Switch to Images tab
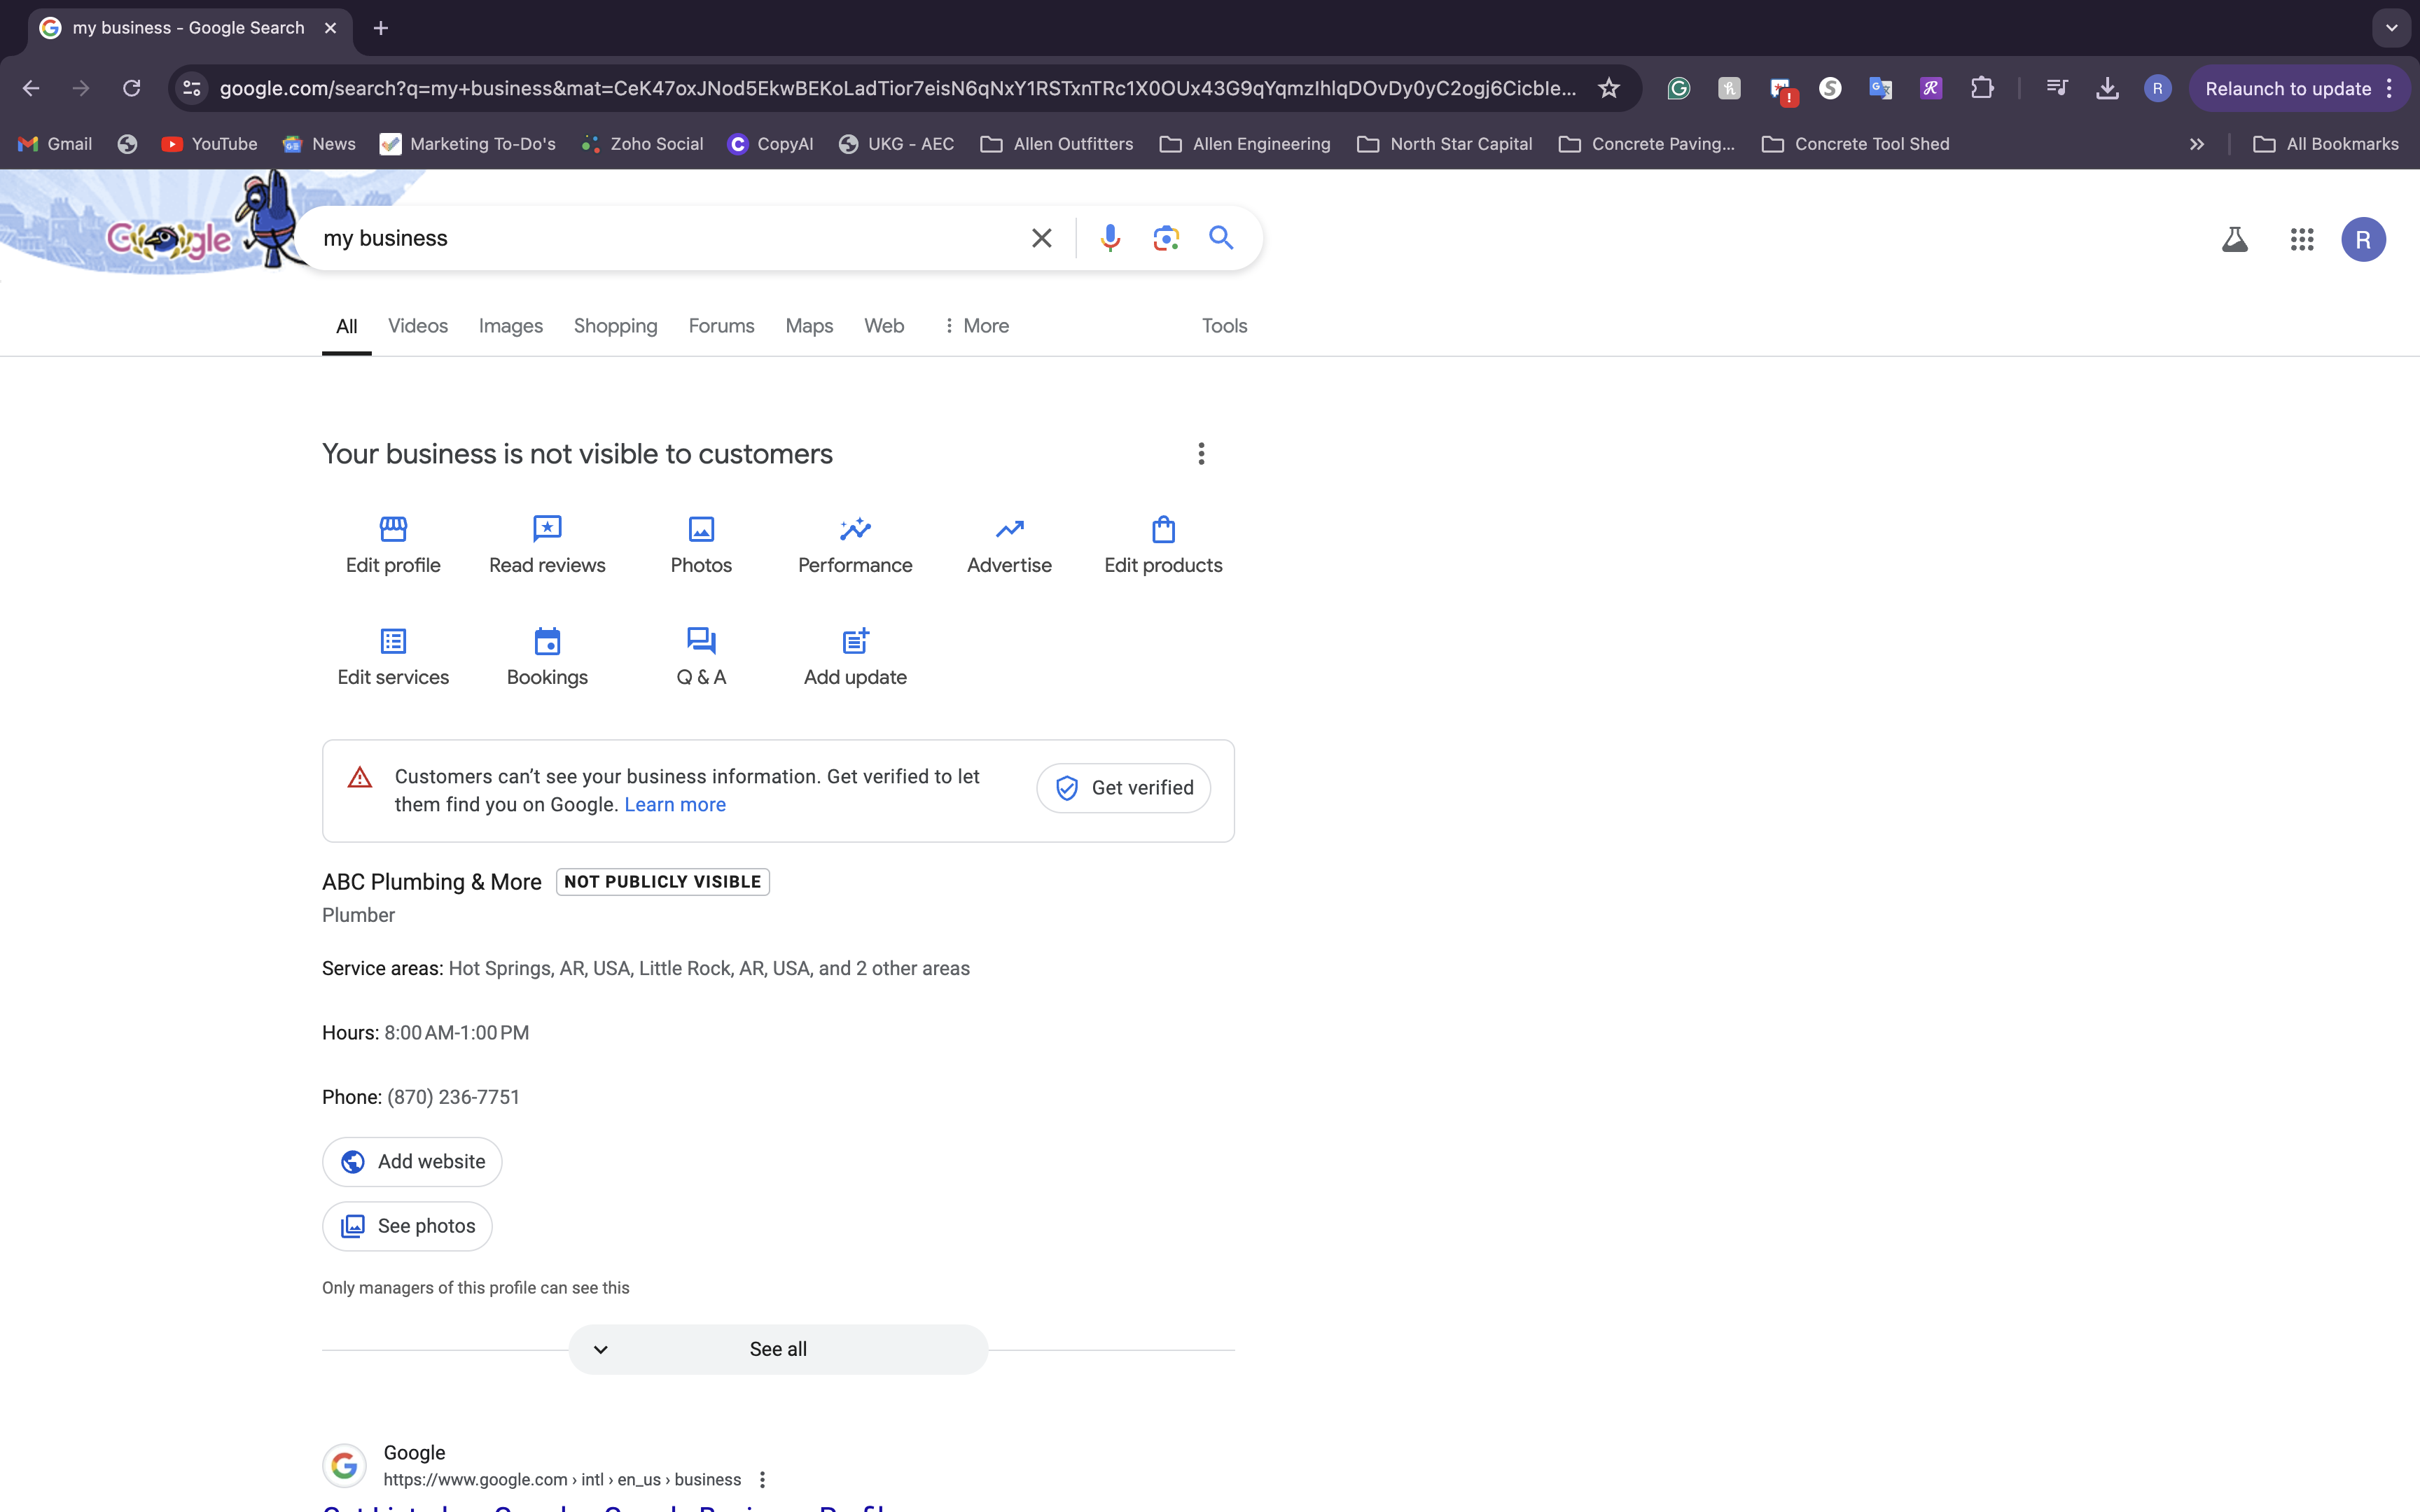 510,326
